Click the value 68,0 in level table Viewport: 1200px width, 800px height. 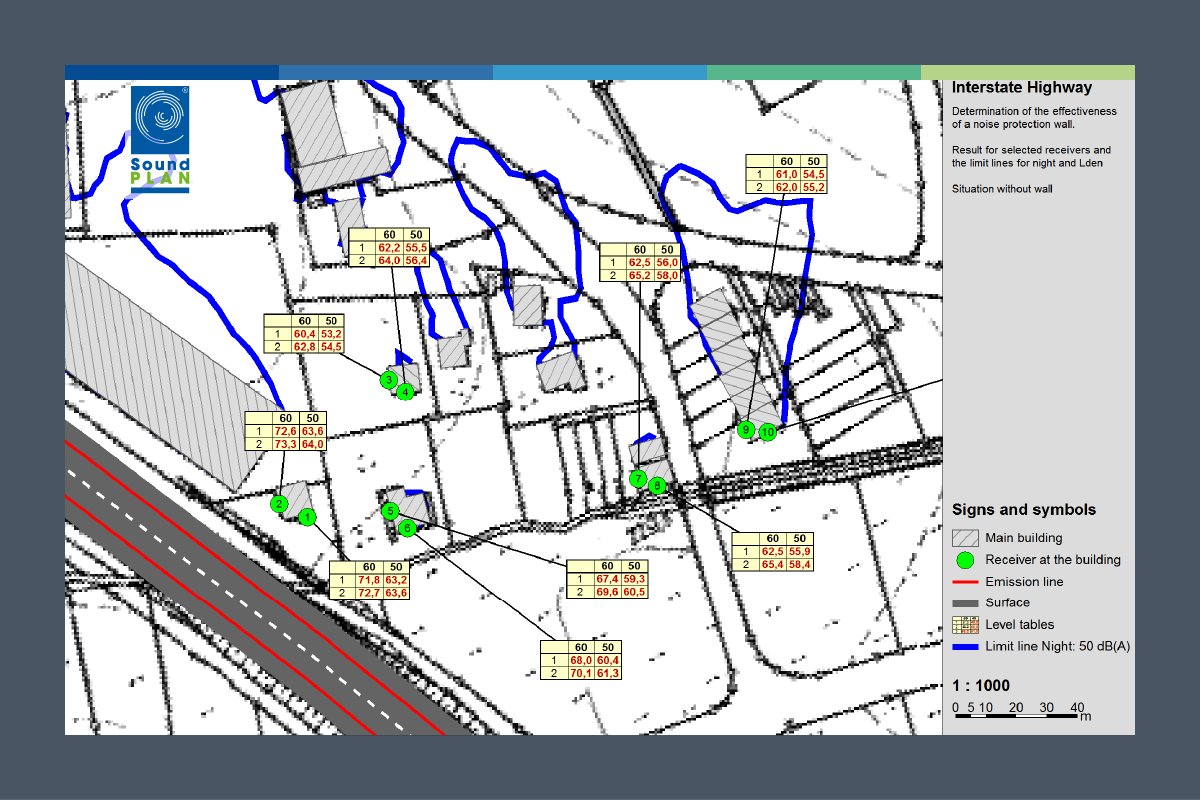pyautogui.click(x=582, y=660)
